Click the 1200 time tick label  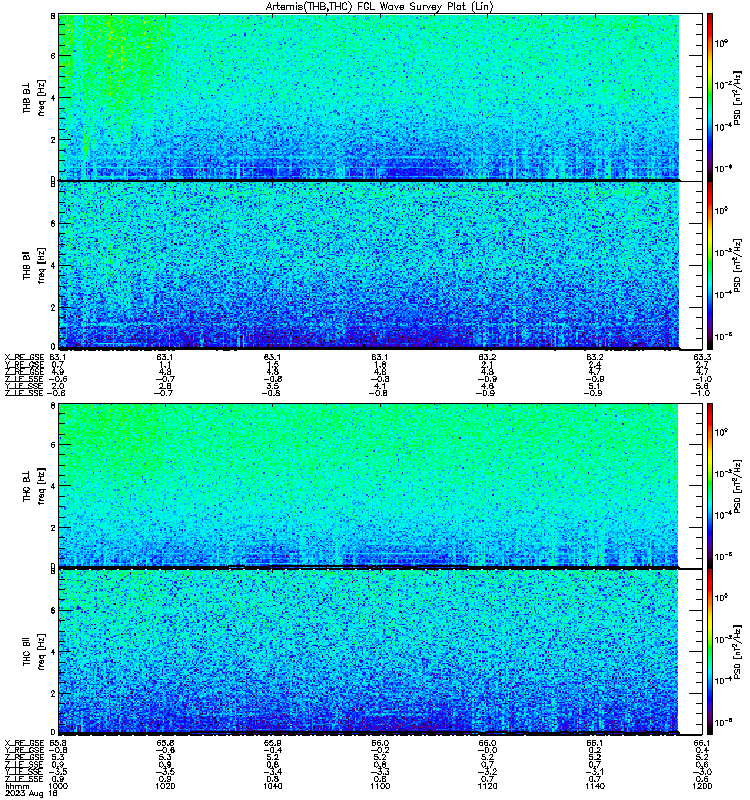click(702, 786)
